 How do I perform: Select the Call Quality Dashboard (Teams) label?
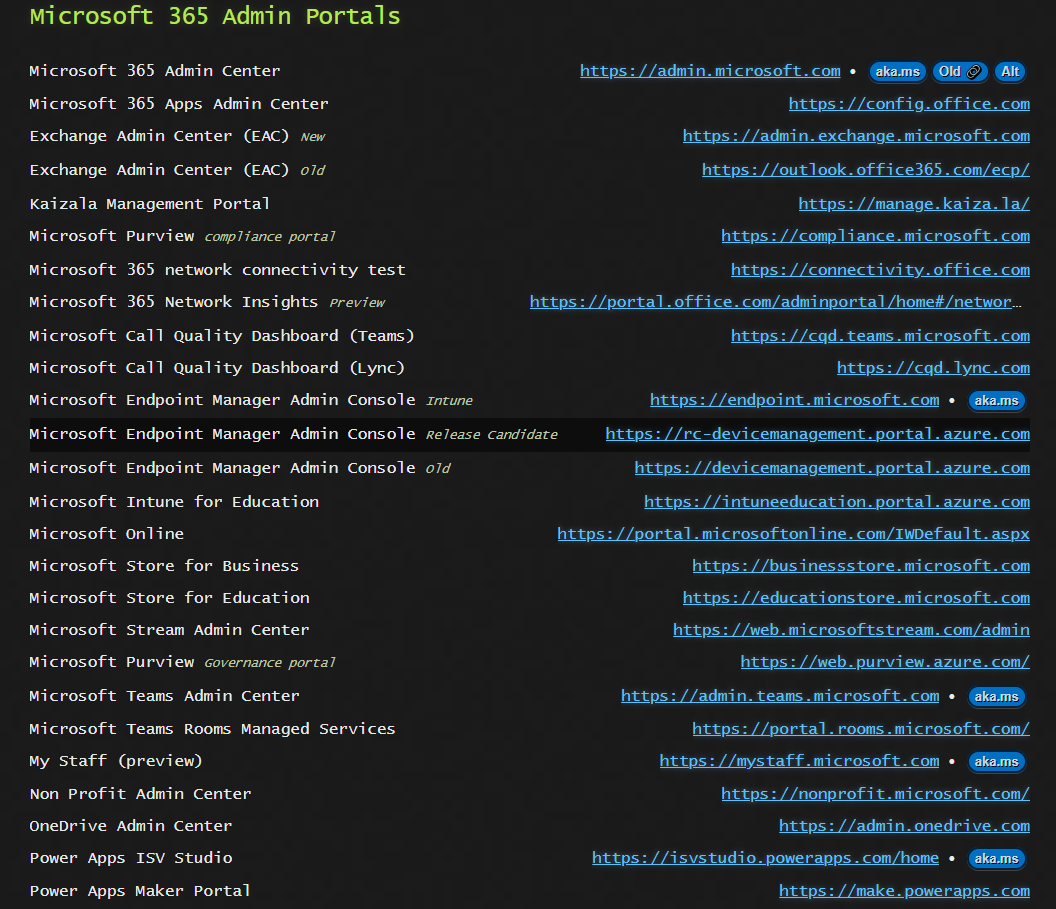point(222,335)
